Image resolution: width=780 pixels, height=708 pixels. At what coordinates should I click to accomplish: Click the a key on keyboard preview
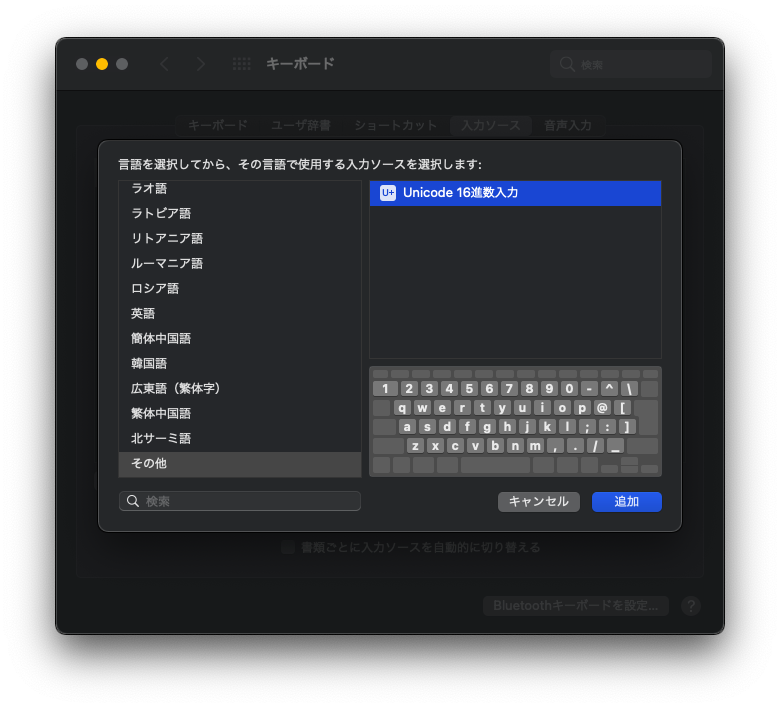pyautogui.click(x=407, y=427)
